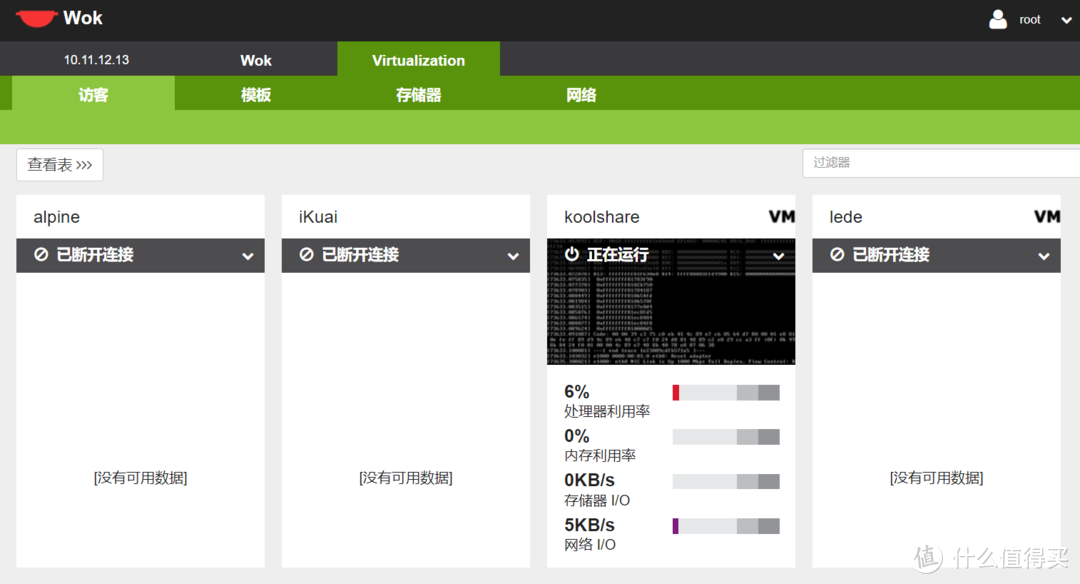
Task: Switch to the 模板 tab
Action: (x=256, y=95)
